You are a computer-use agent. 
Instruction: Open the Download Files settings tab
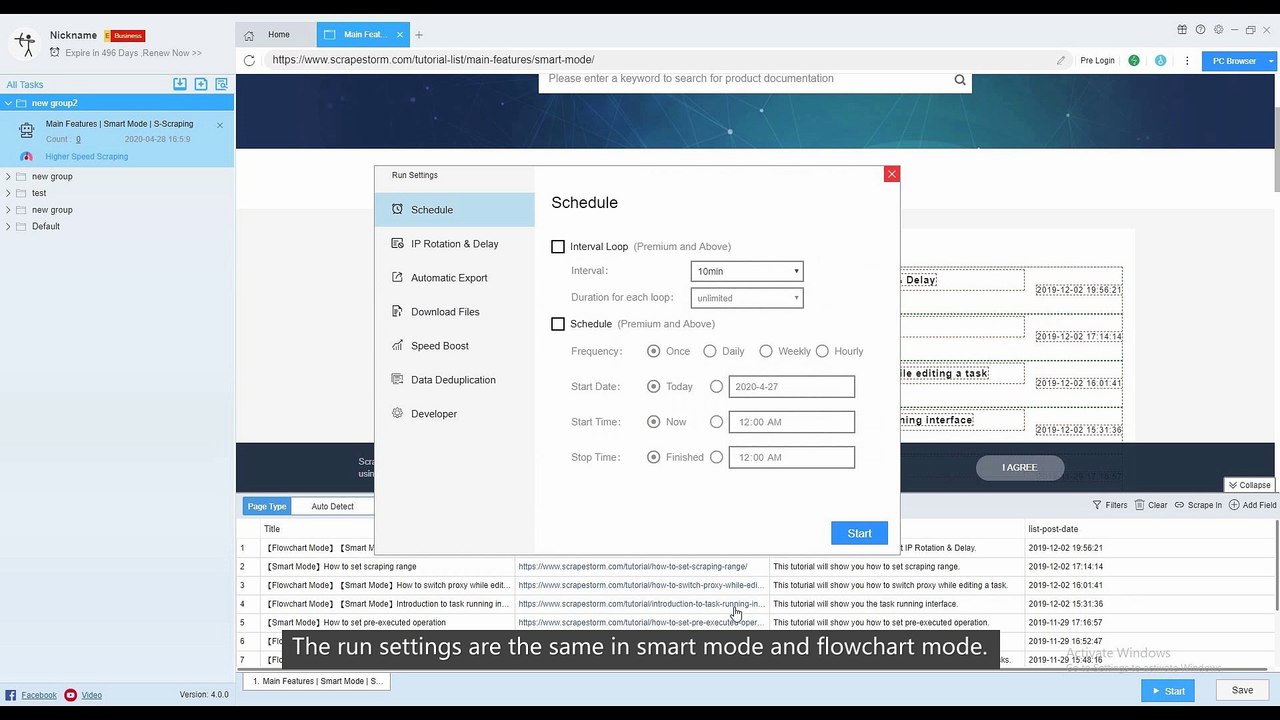[x=455, y=312]
